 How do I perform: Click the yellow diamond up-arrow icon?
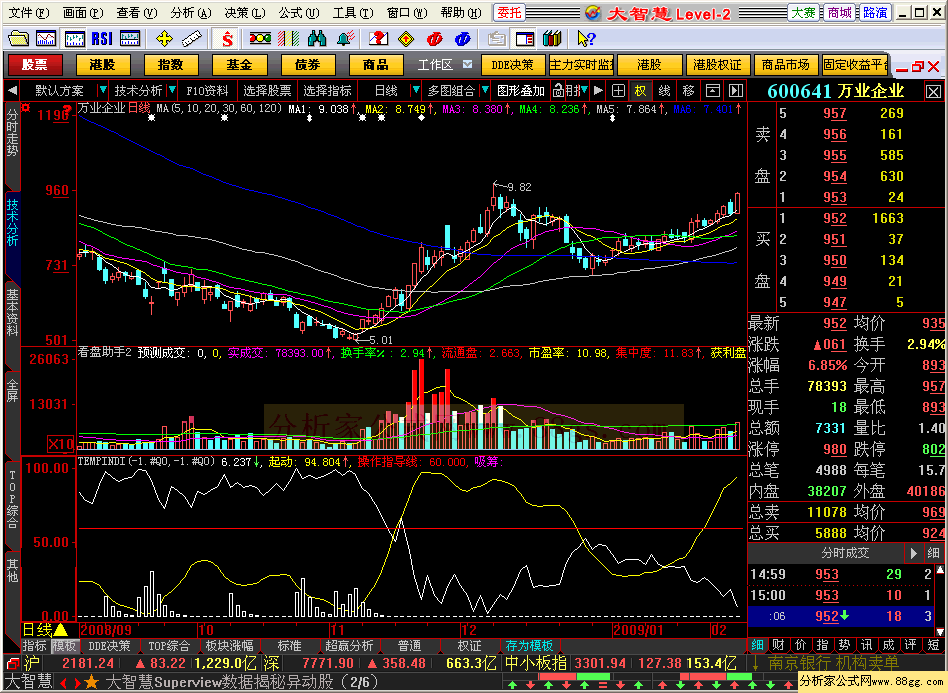[x=407, y=39]
